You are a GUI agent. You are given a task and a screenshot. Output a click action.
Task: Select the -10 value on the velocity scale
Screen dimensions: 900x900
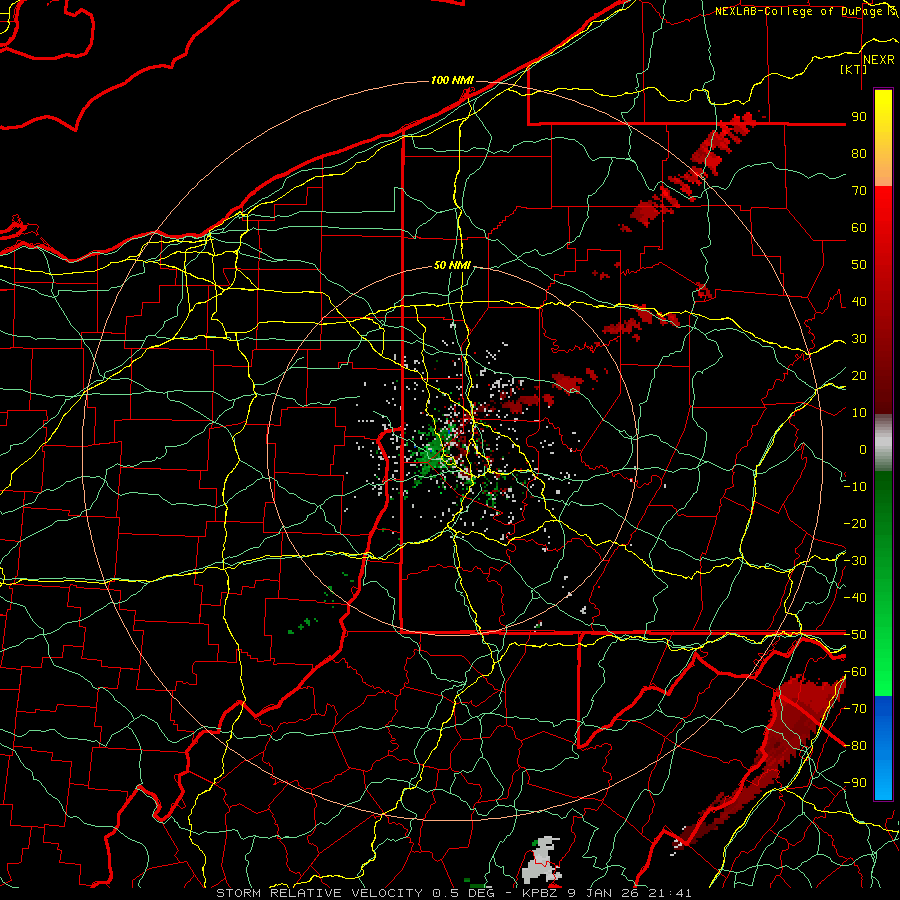click(x=855, y=487)
